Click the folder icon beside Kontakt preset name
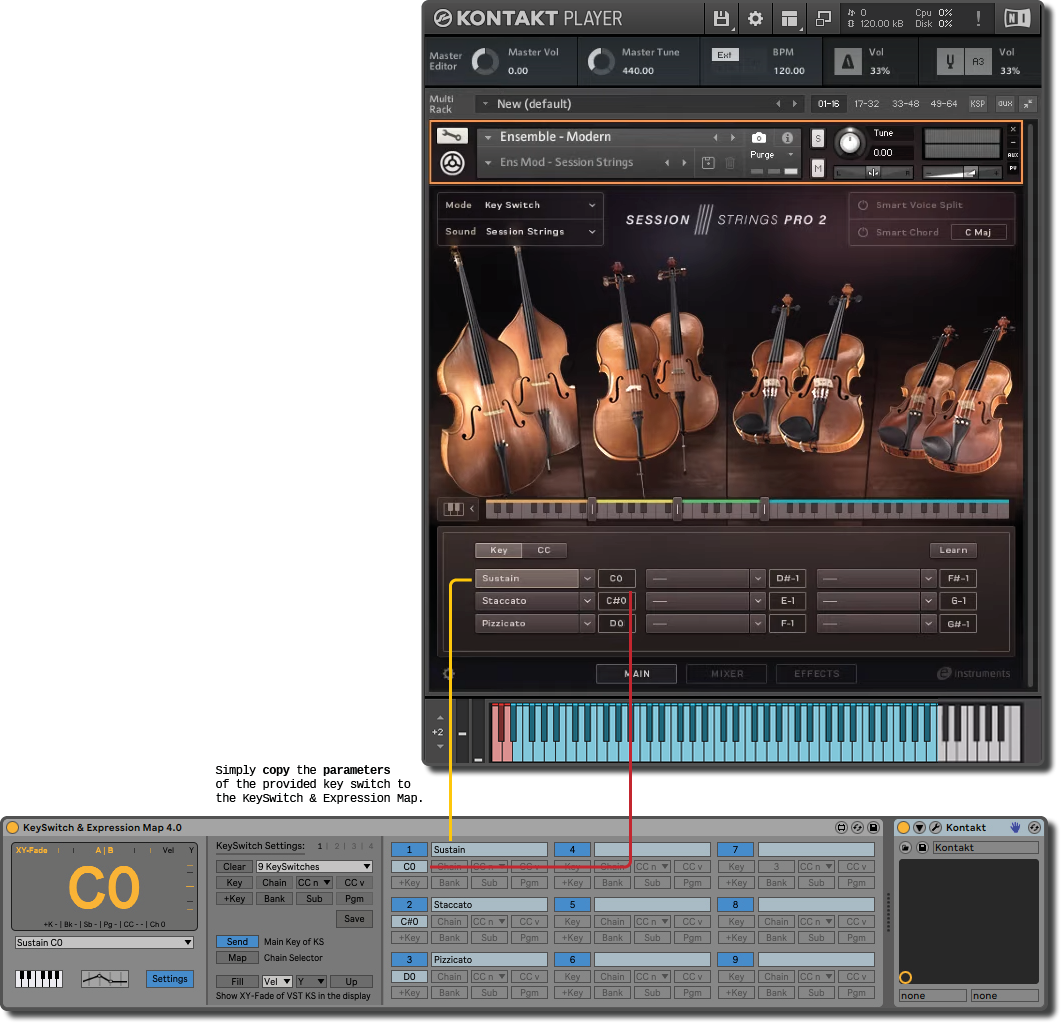This screenshot has width=1061, height=1024. tap(905, 848)
